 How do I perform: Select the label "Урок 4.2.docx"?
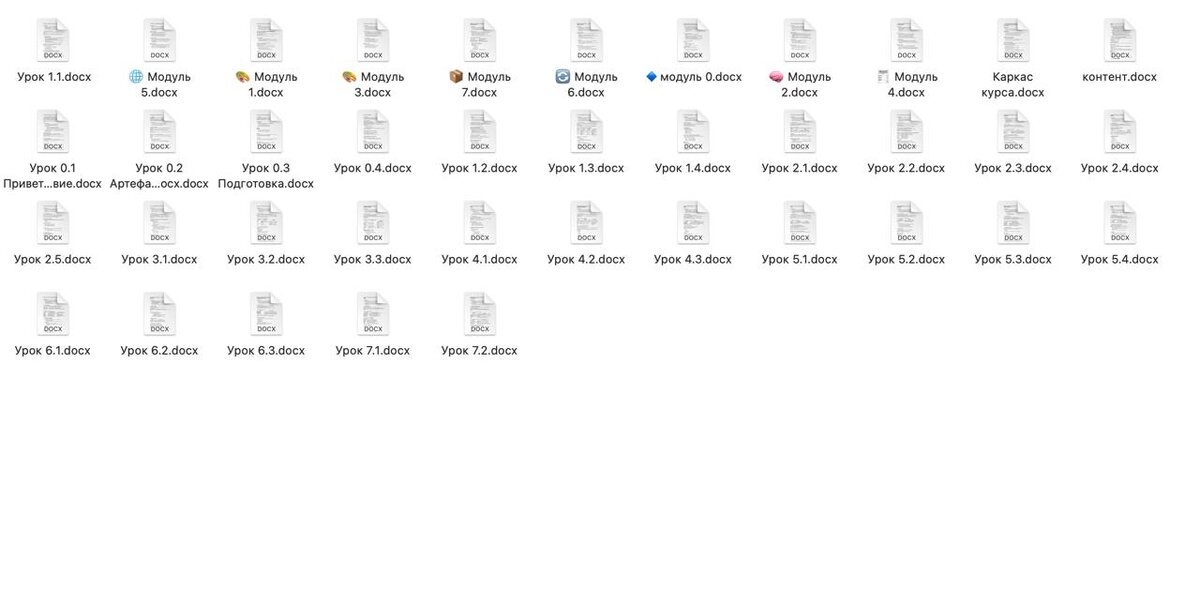click(586, 260)
